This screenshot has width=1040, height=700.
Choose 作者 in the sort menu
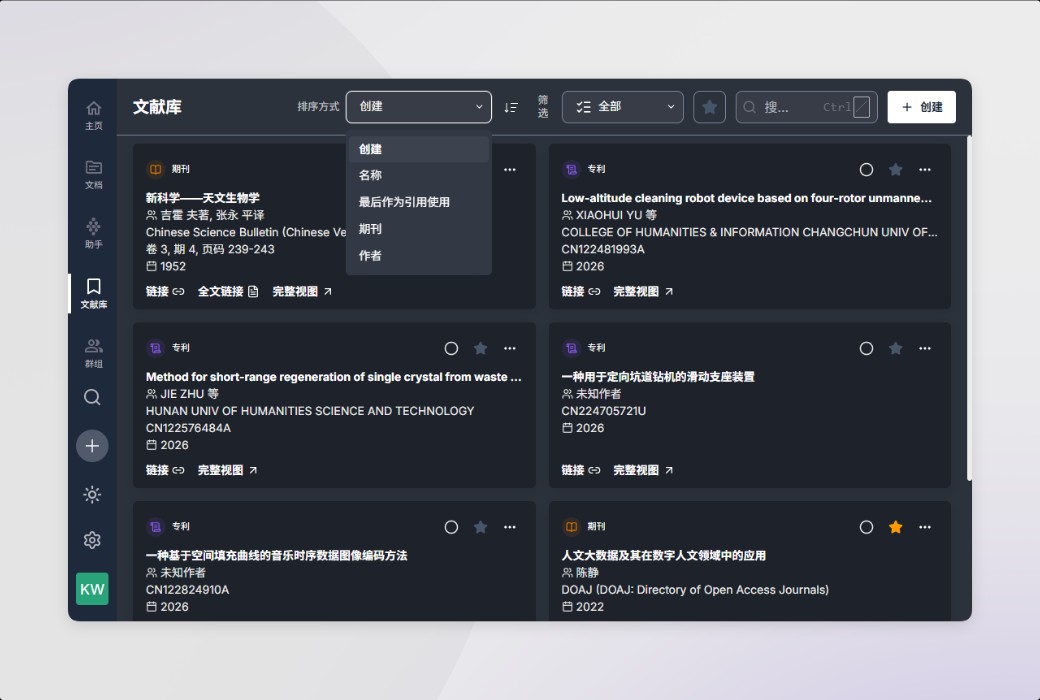(x=419, y=255)
